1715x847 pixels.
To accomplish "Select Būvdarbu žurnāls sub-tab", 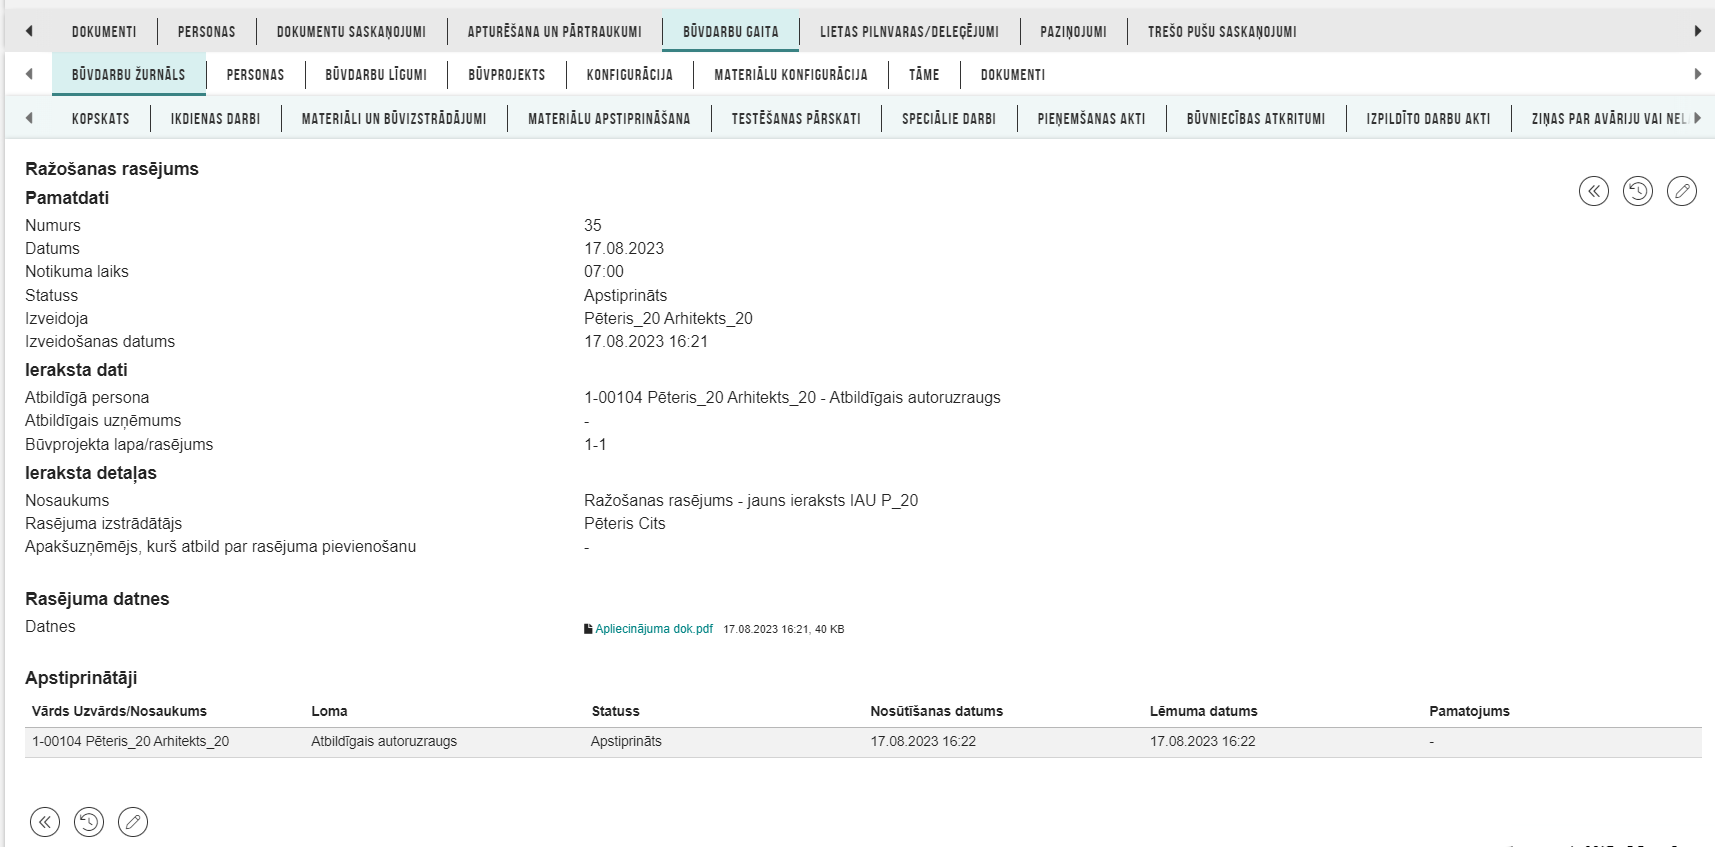I will coord(129,75).
